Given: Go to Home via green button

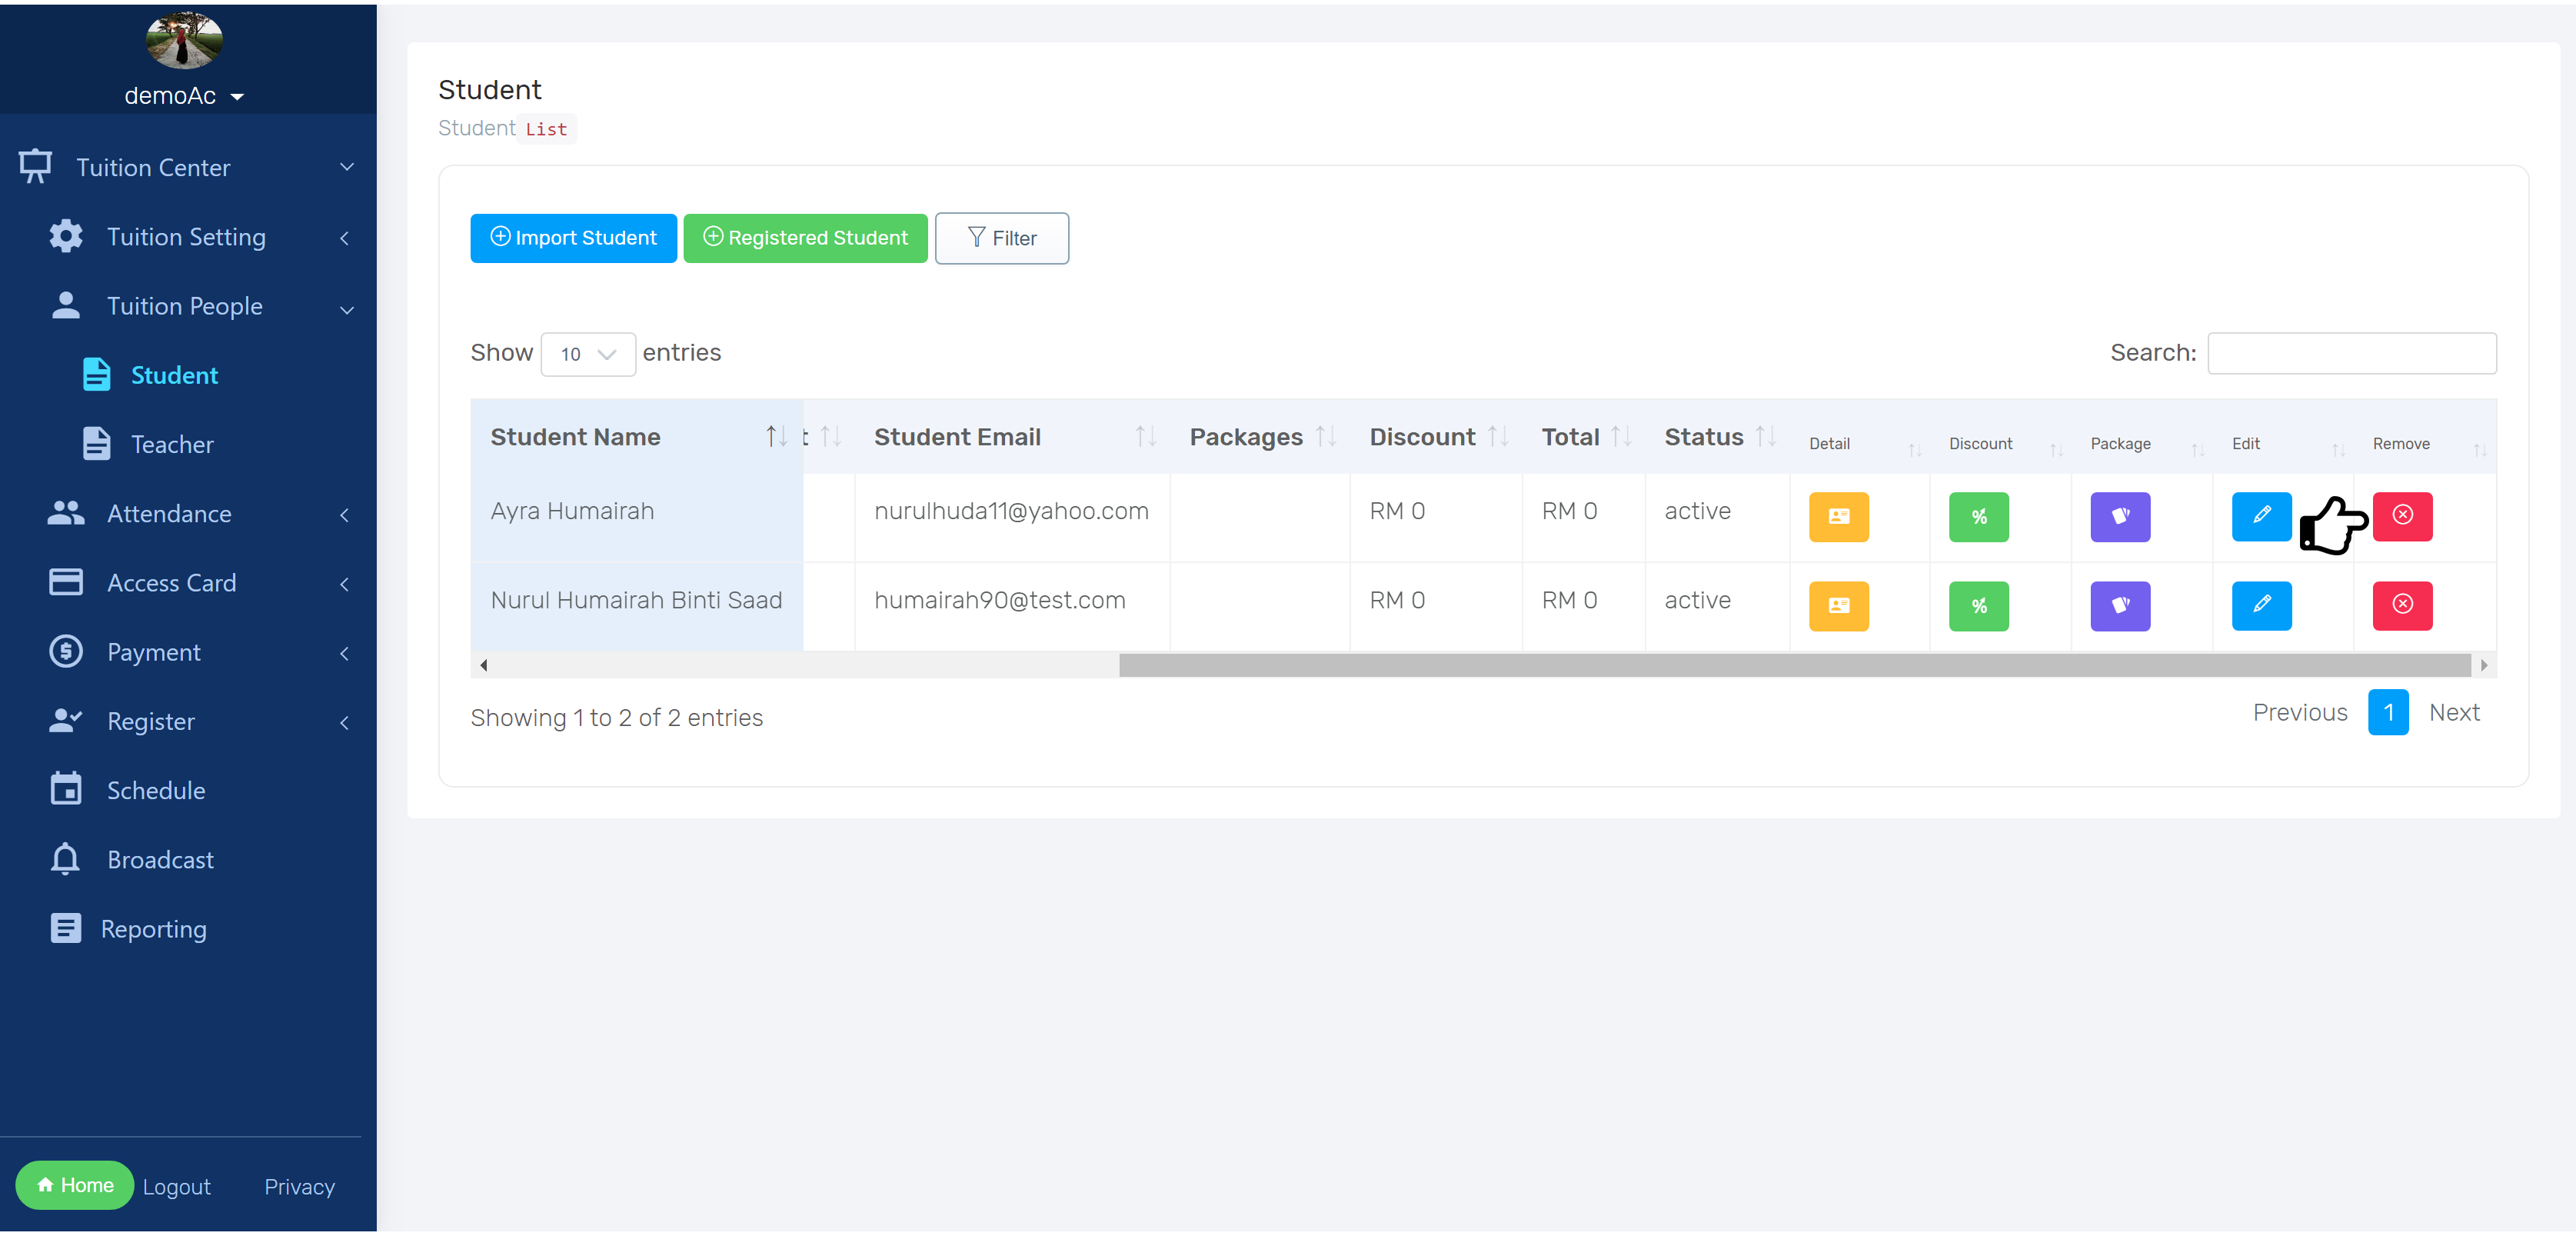Looking at the screenshot, I should [x=75, y=1184].
